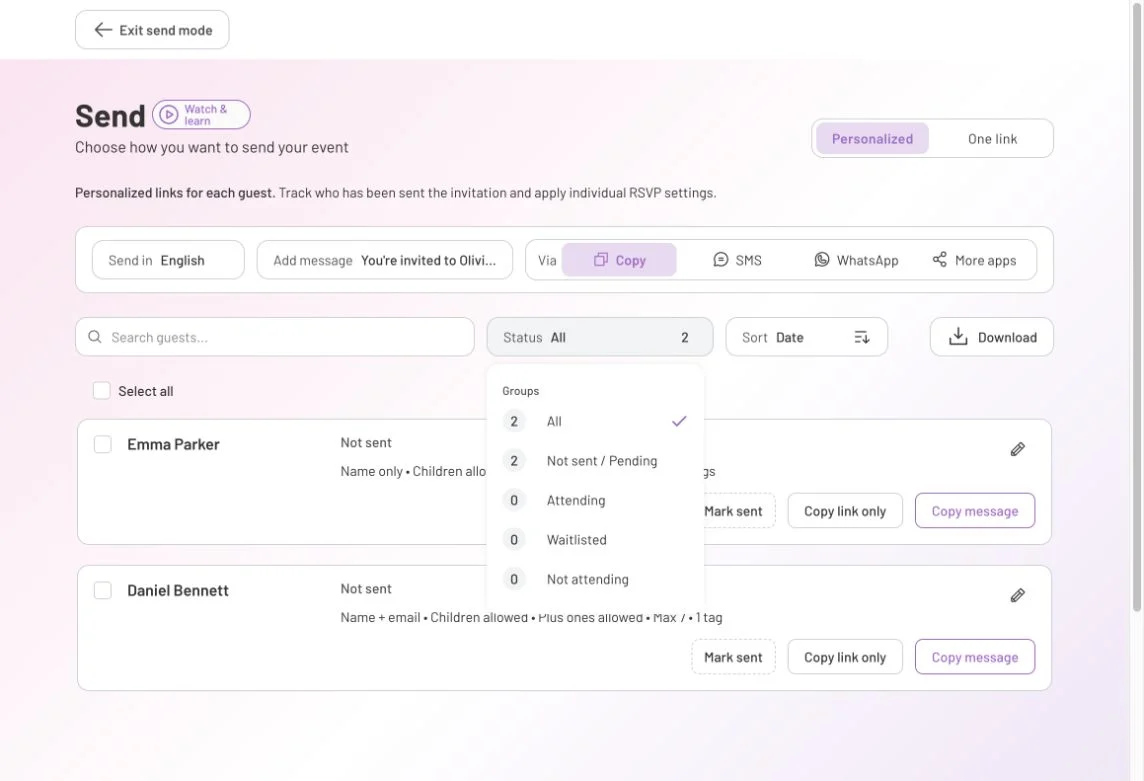Open the Watch & learn tutorial

(201, 115)
